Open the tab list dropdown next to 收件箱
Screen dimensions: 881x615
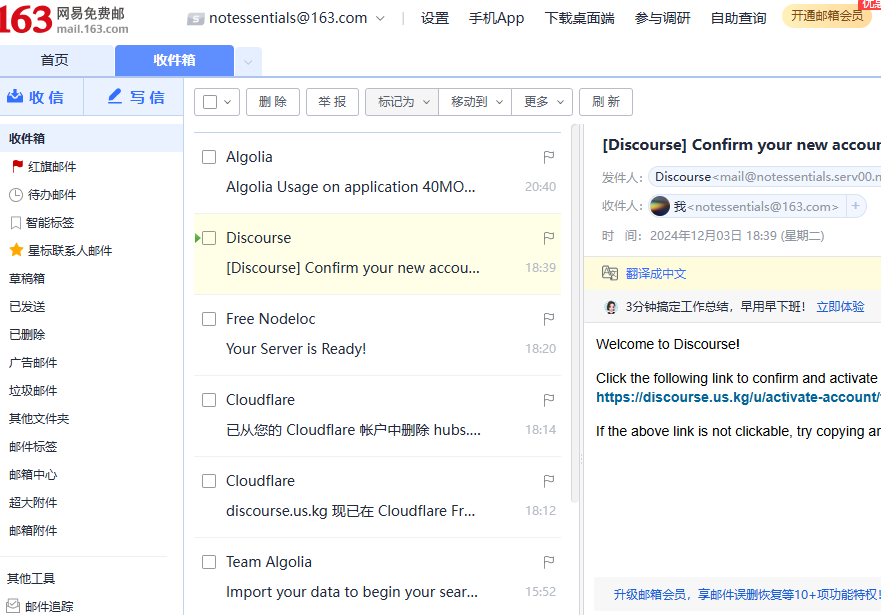(x=248, y=62)
